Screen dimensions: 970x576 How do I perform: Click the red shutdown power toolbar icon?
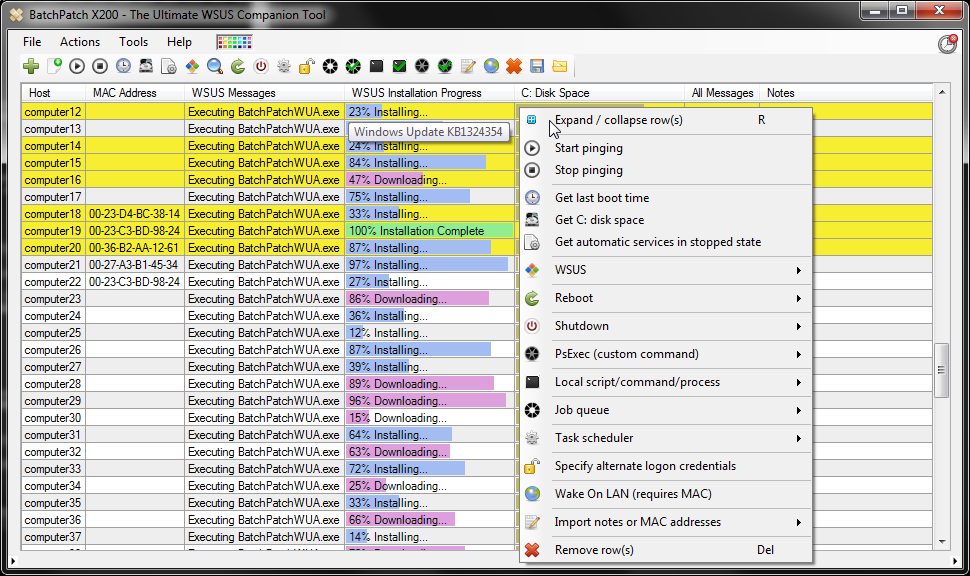261,67
